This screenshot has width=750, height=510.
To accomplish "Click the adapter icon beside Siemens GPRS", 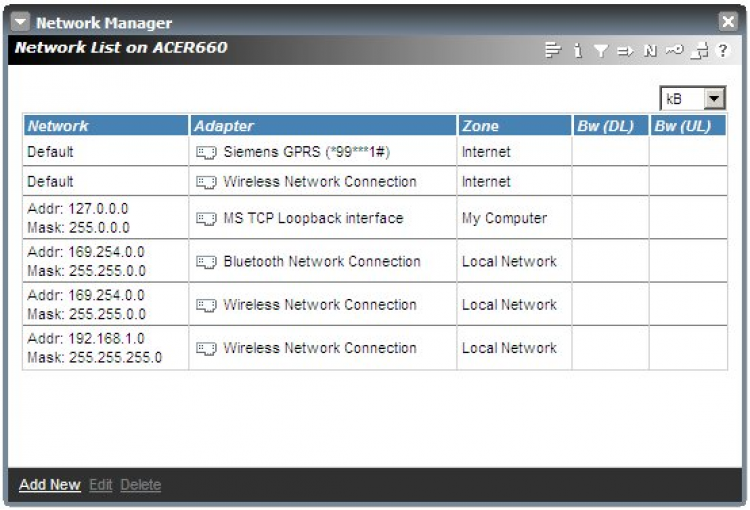I will pyautogui.click(x=206, y=153).
